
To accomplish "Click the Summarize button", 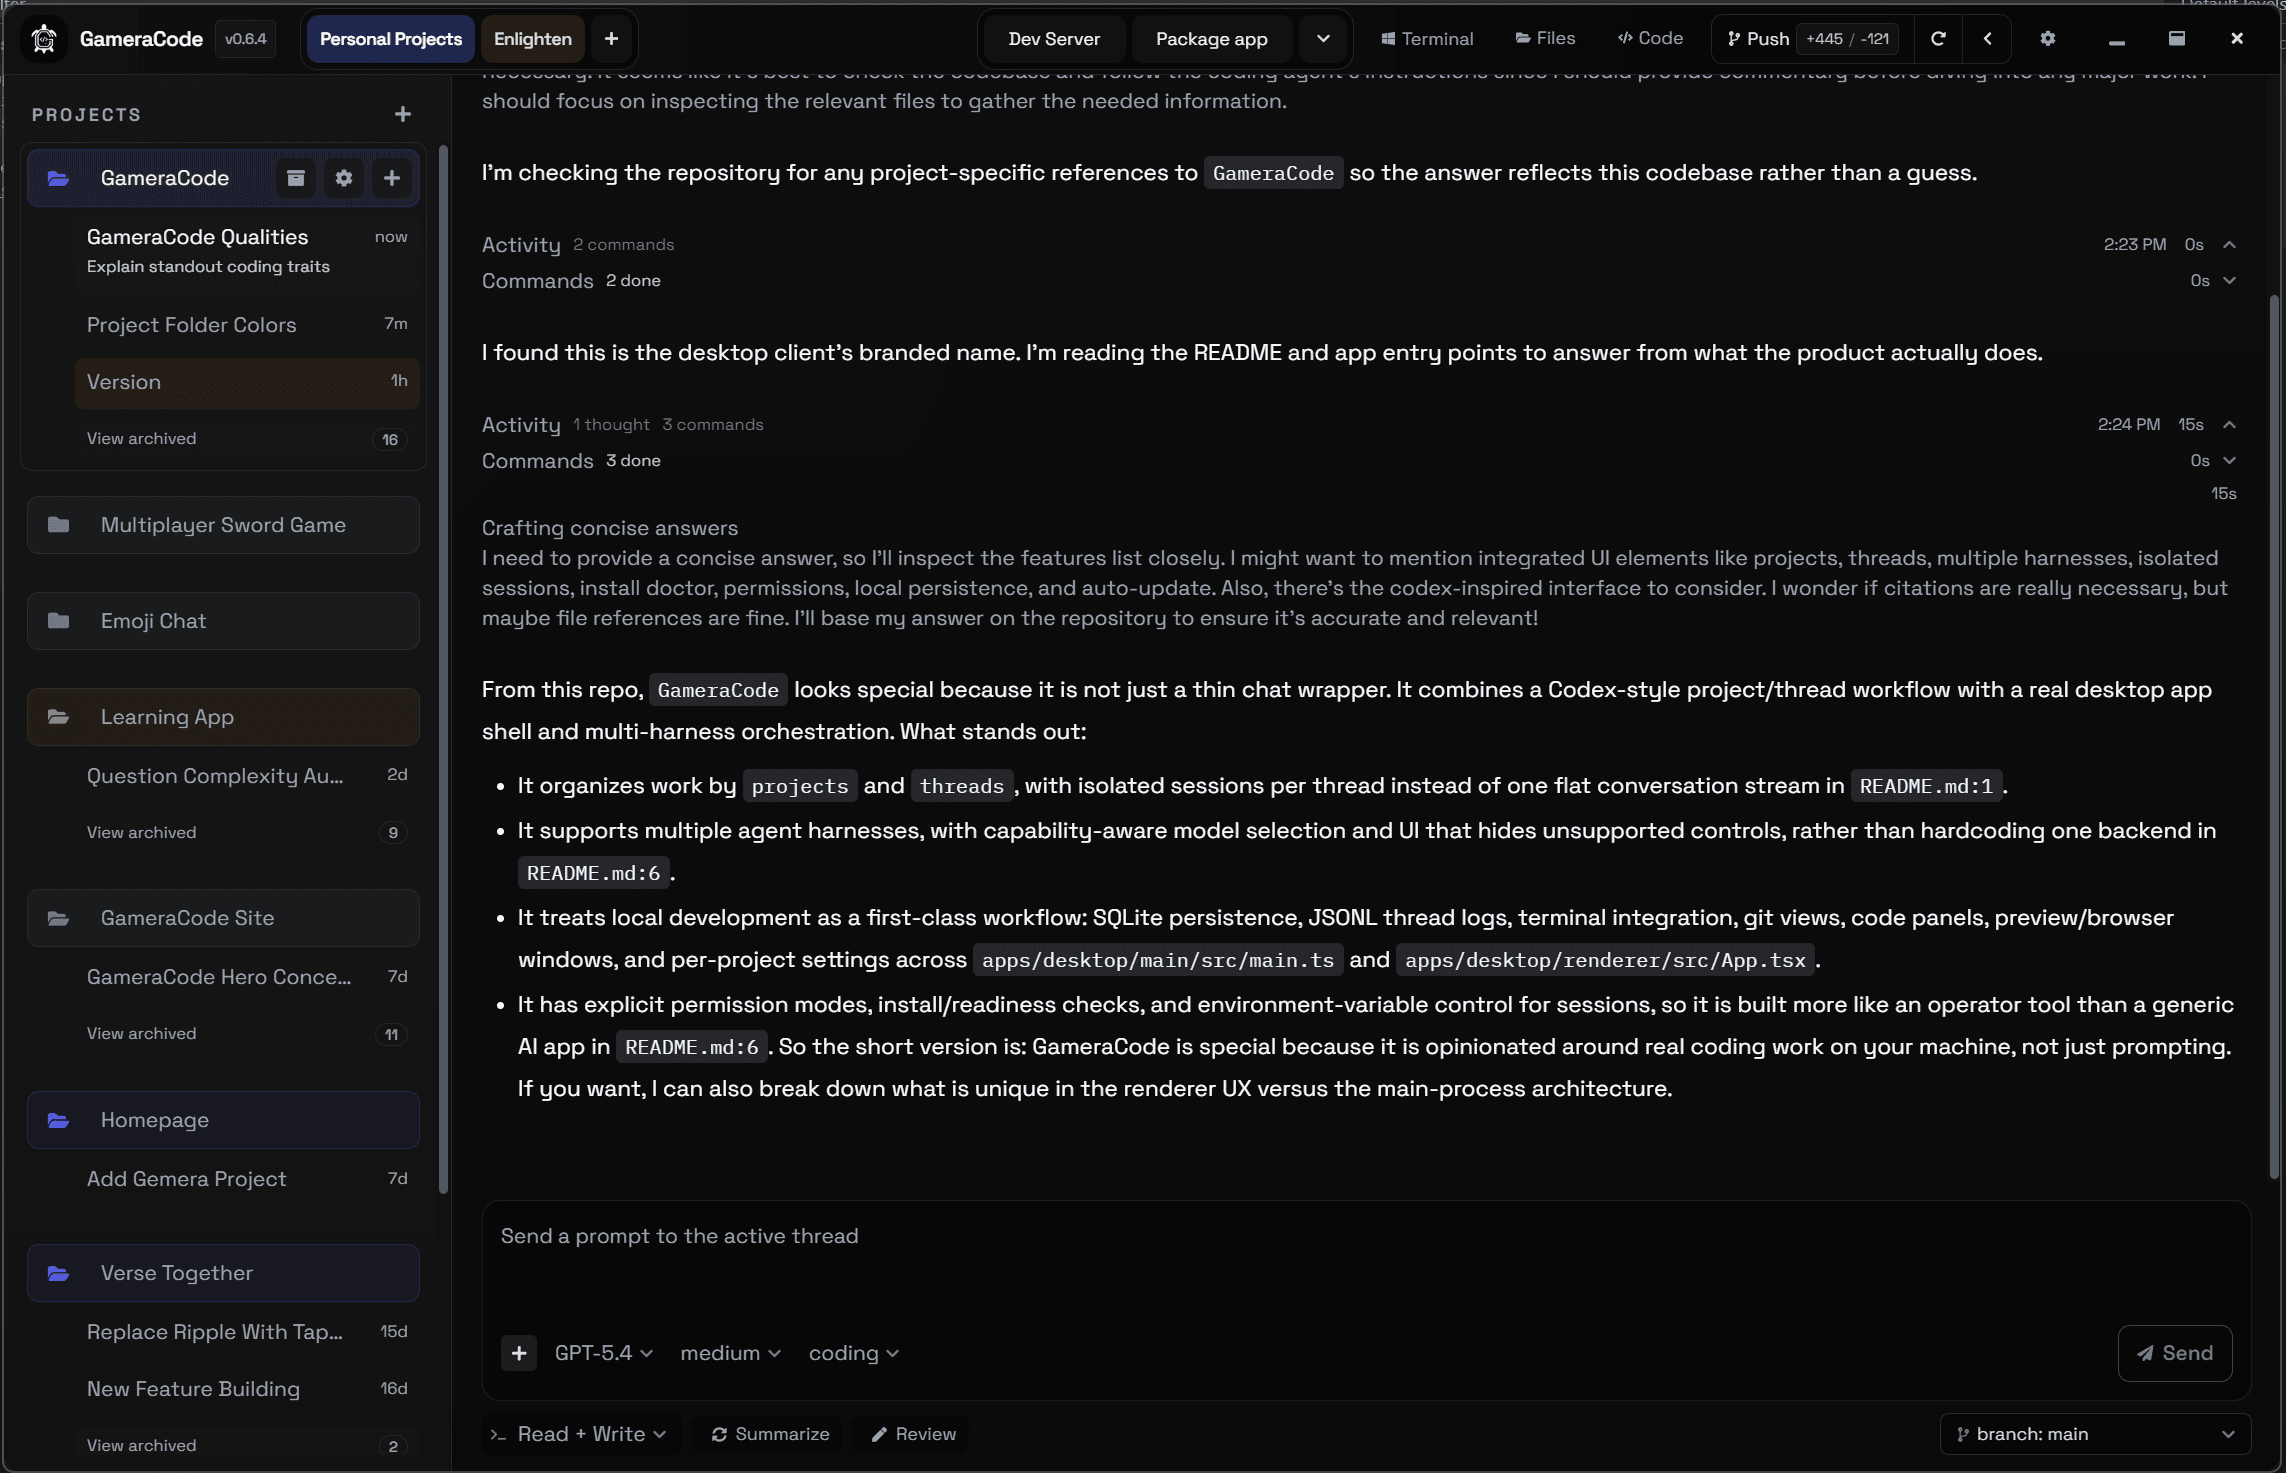I will click(771, 1434).
